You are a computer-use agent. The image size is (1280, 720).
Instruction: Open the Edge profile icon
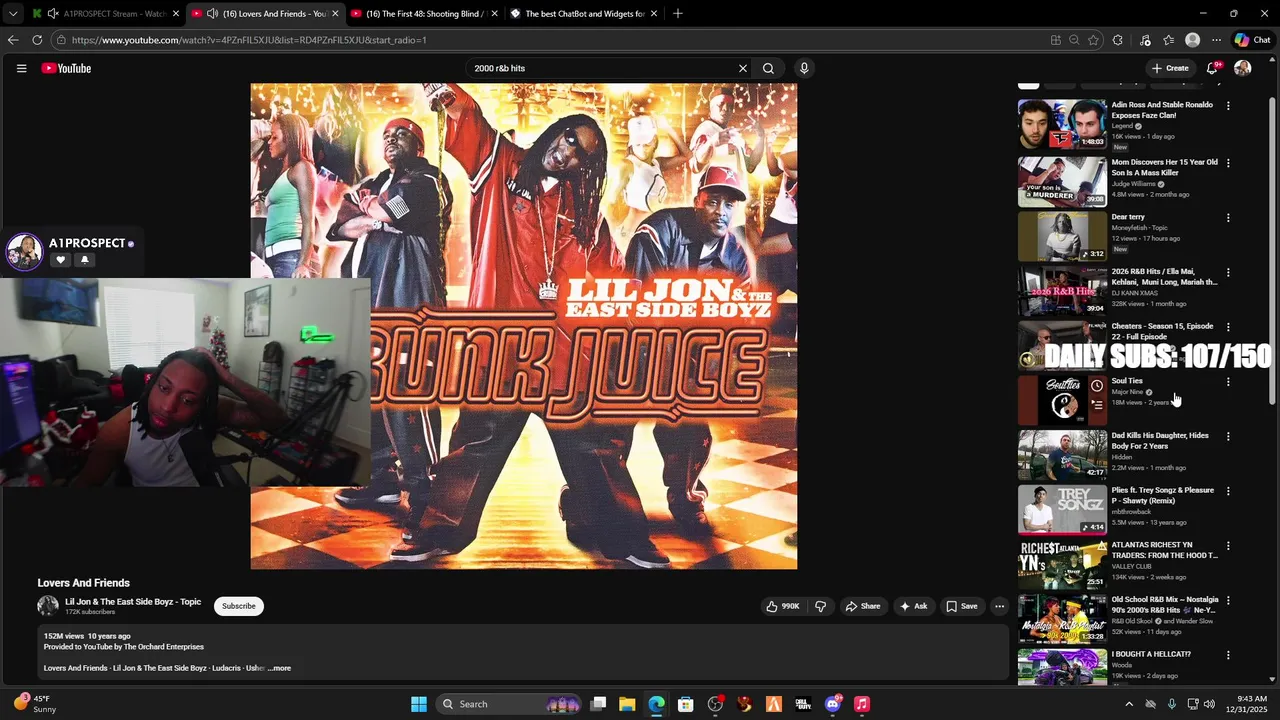tap(1192, 40)
